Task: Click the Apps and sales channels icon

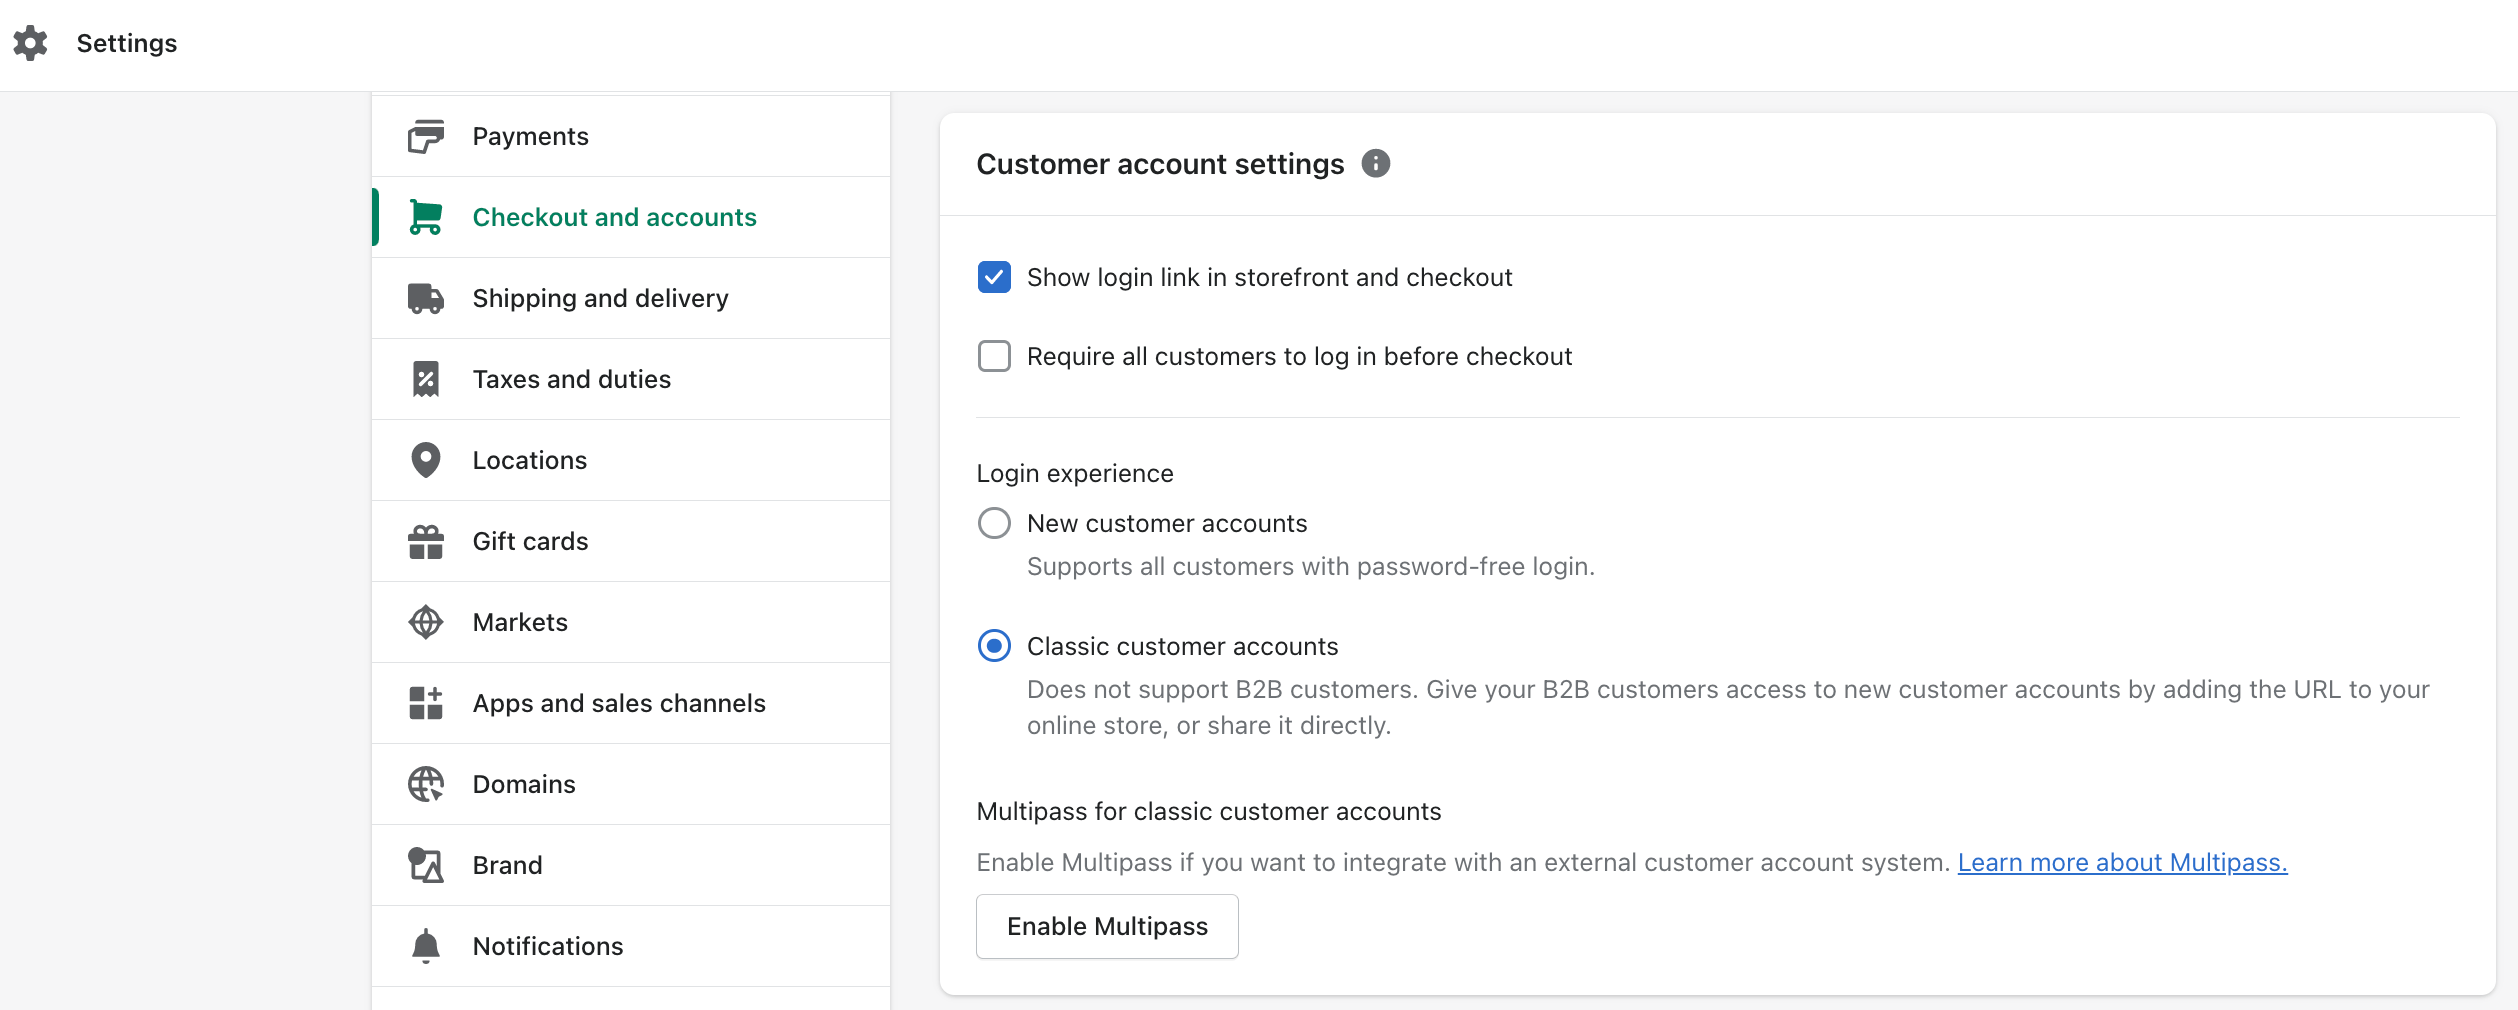Action: [x=426, y=703]
